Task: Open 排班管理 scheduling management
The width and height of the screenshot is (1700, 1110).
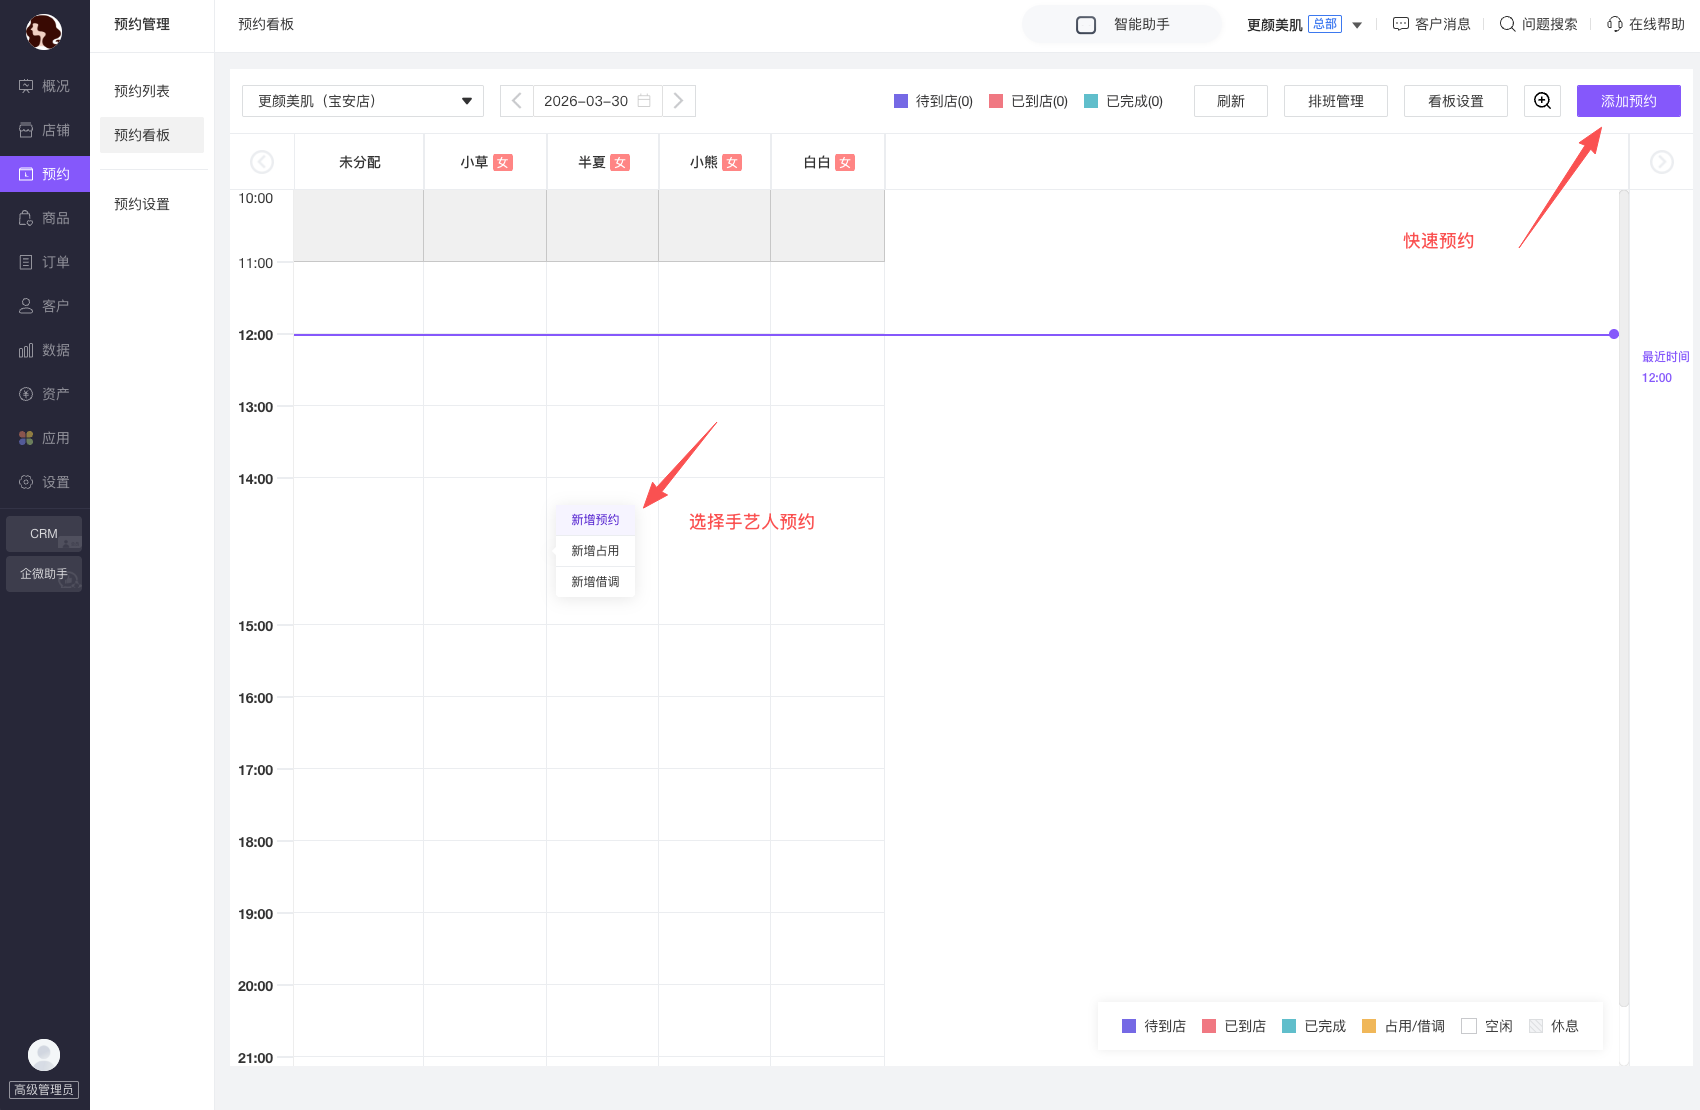Action: point(1335,101)
